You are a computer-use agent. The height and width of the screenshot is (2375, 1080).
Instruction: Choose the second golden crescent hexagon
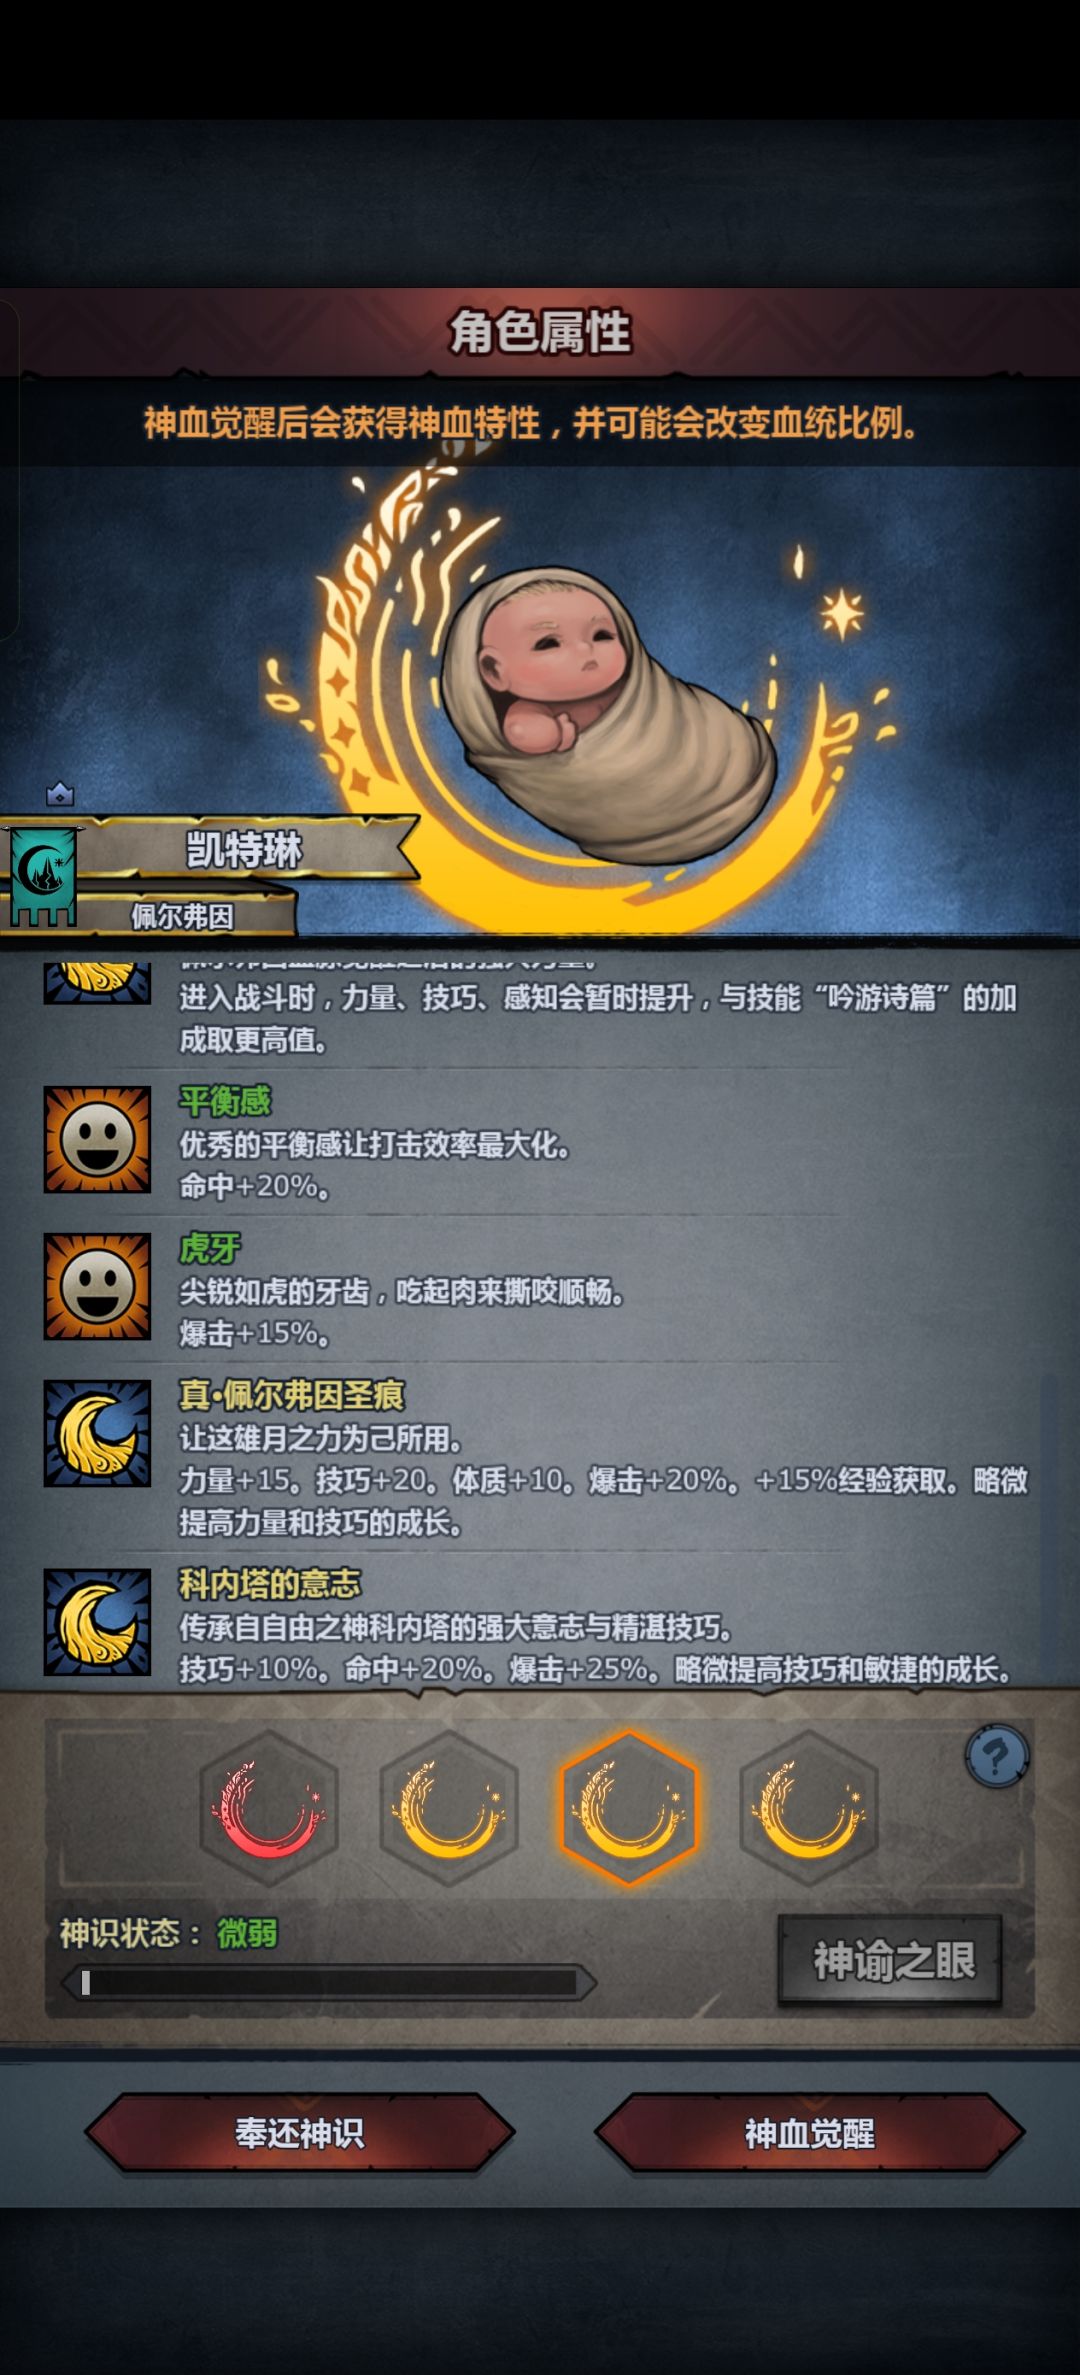[x=449, y=1808]
